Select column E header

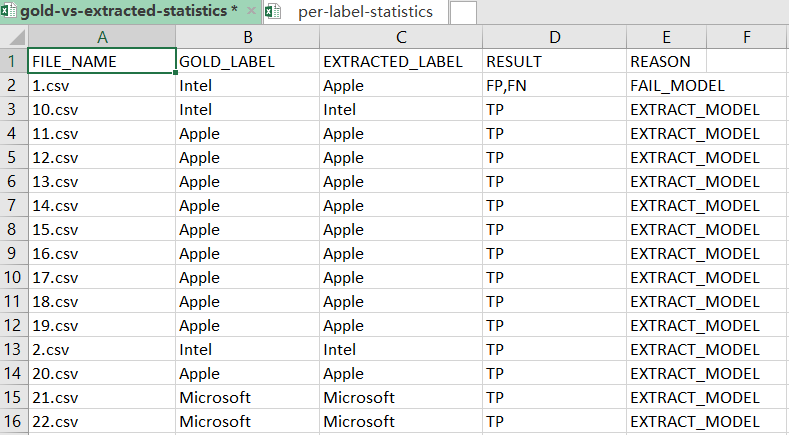pyautogui.click(x=667, y=37)
